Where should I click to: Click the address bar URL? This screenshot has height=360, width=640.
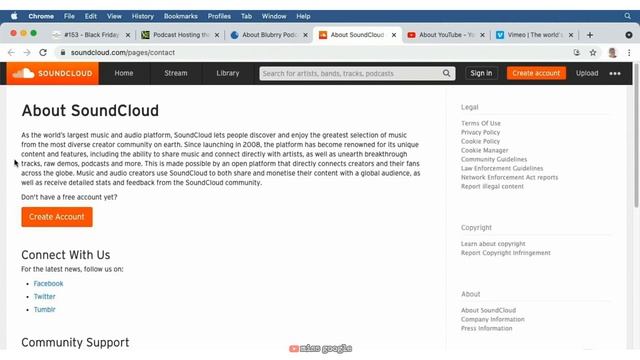pos(122,53)
